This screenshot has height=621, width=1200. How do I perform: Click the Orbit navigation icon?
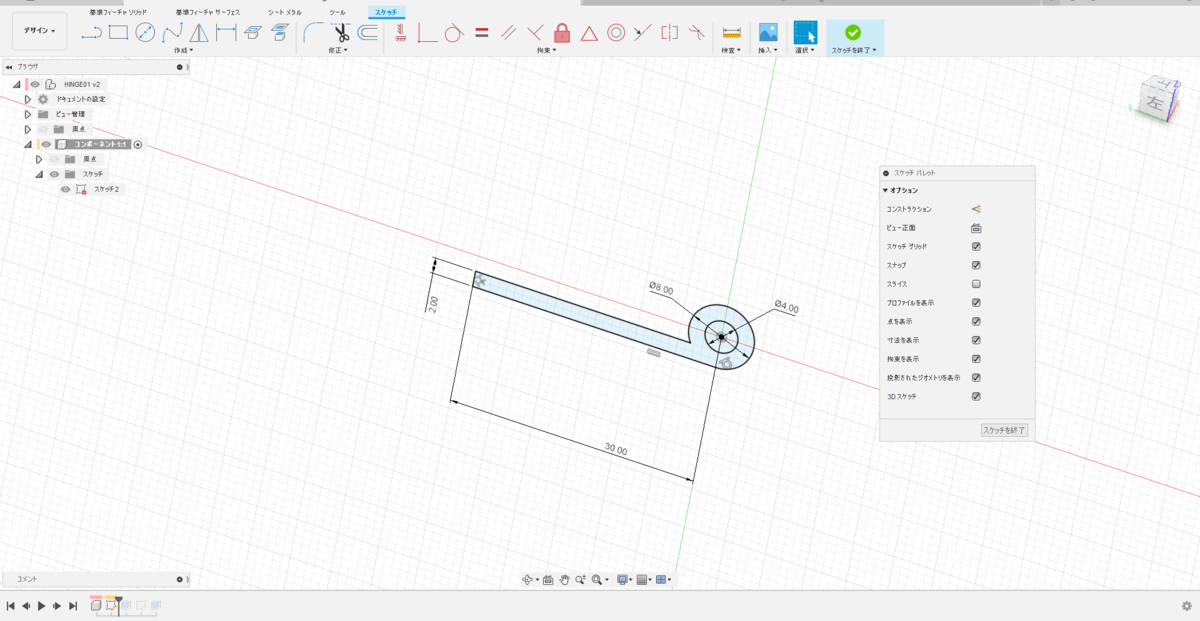527,579
